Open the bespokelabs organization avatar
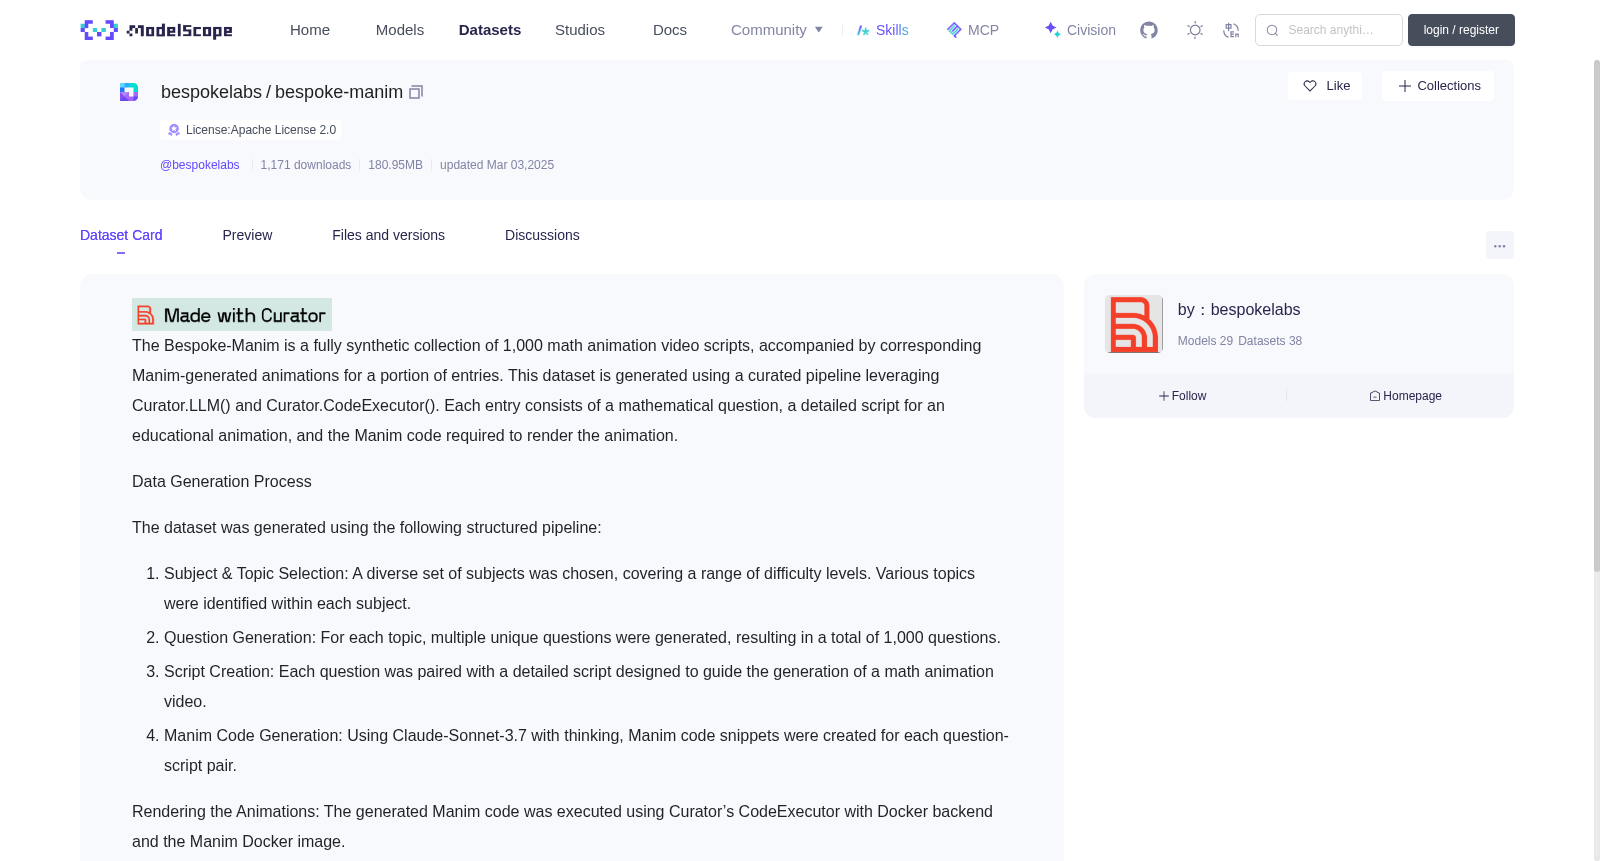 tap(1134, 324)
